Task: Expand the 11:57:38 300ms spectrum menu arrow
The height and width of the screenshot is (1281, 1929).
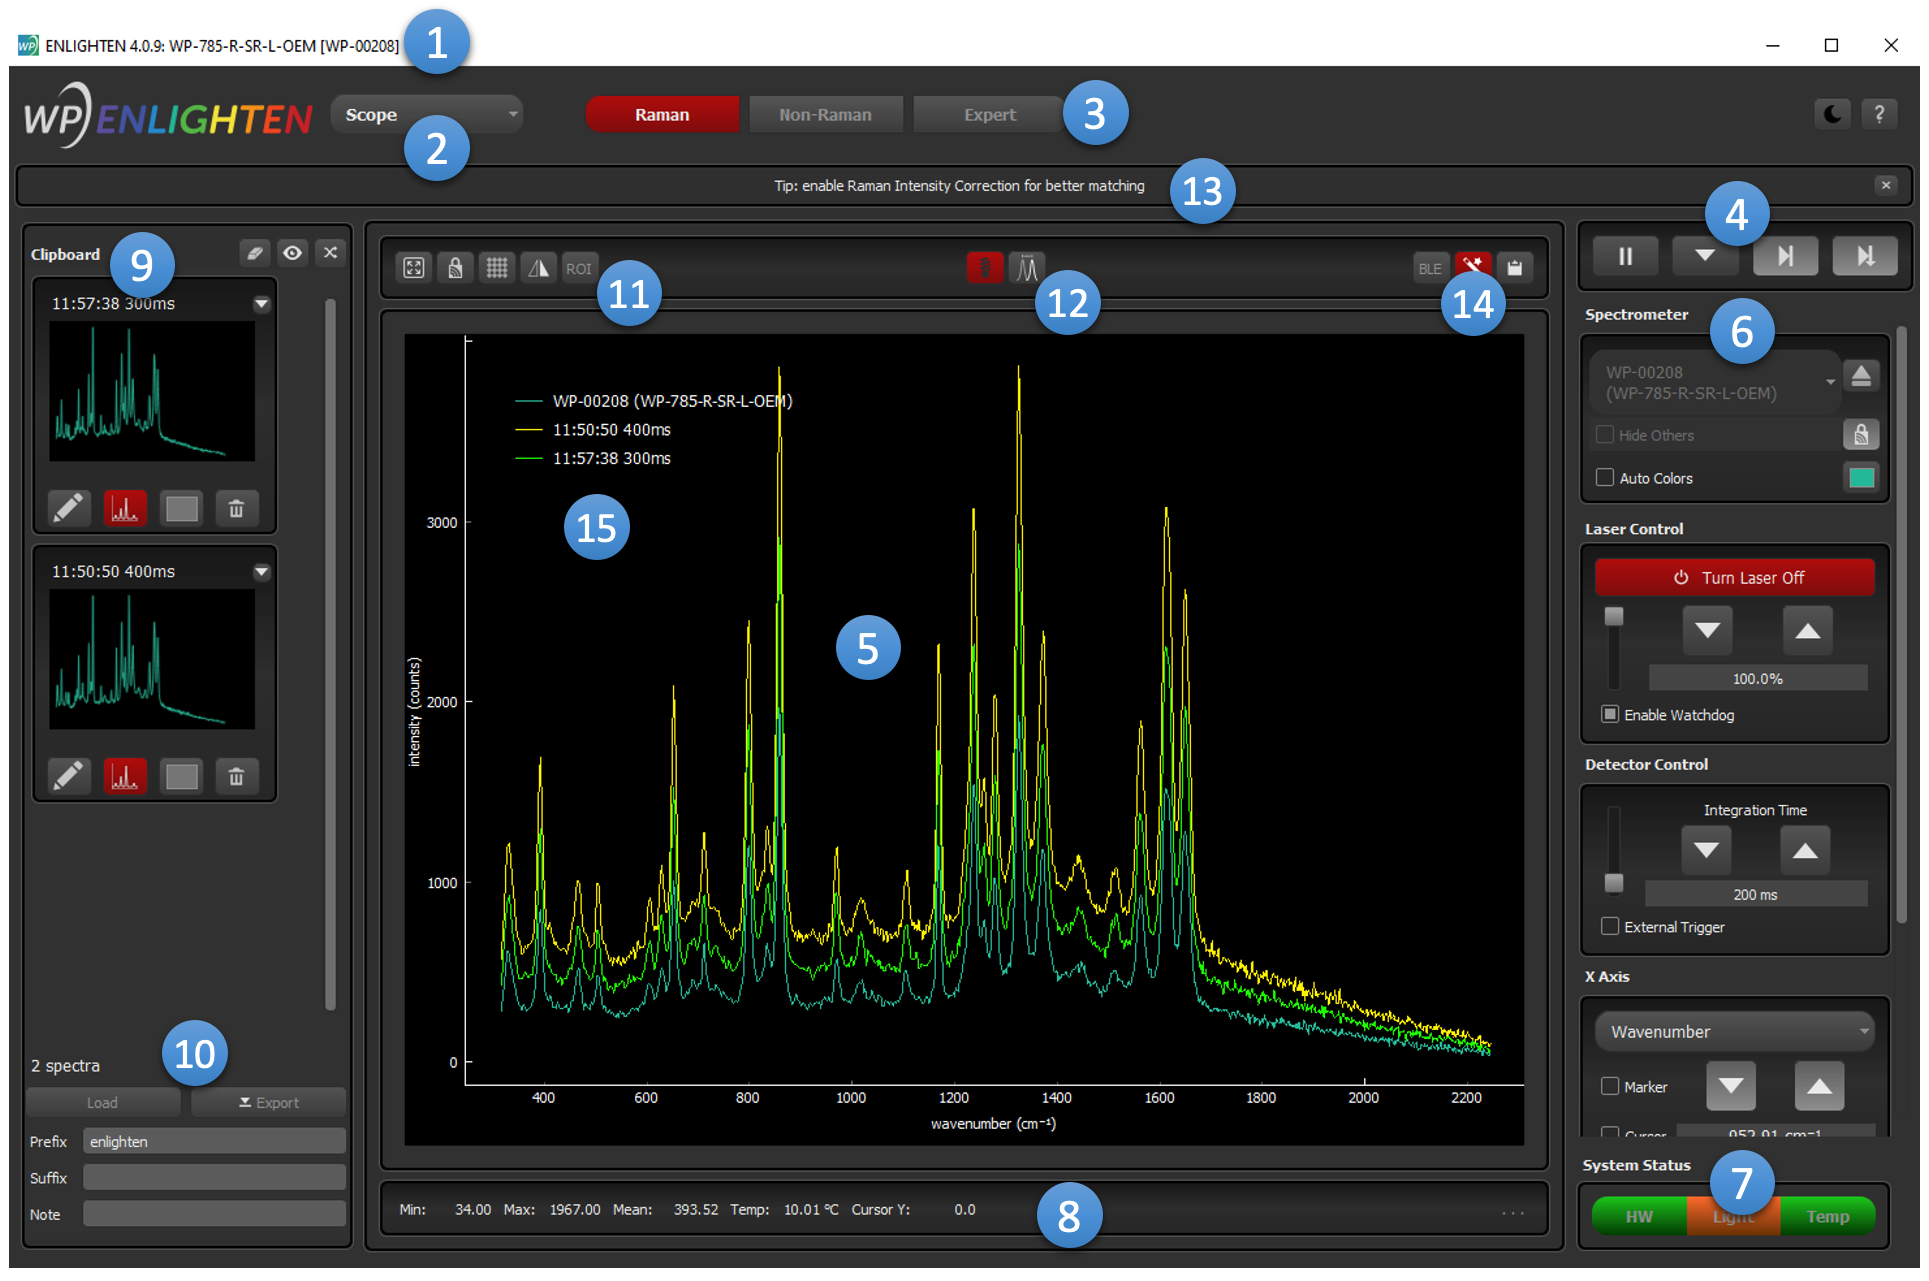Action: 261,304
